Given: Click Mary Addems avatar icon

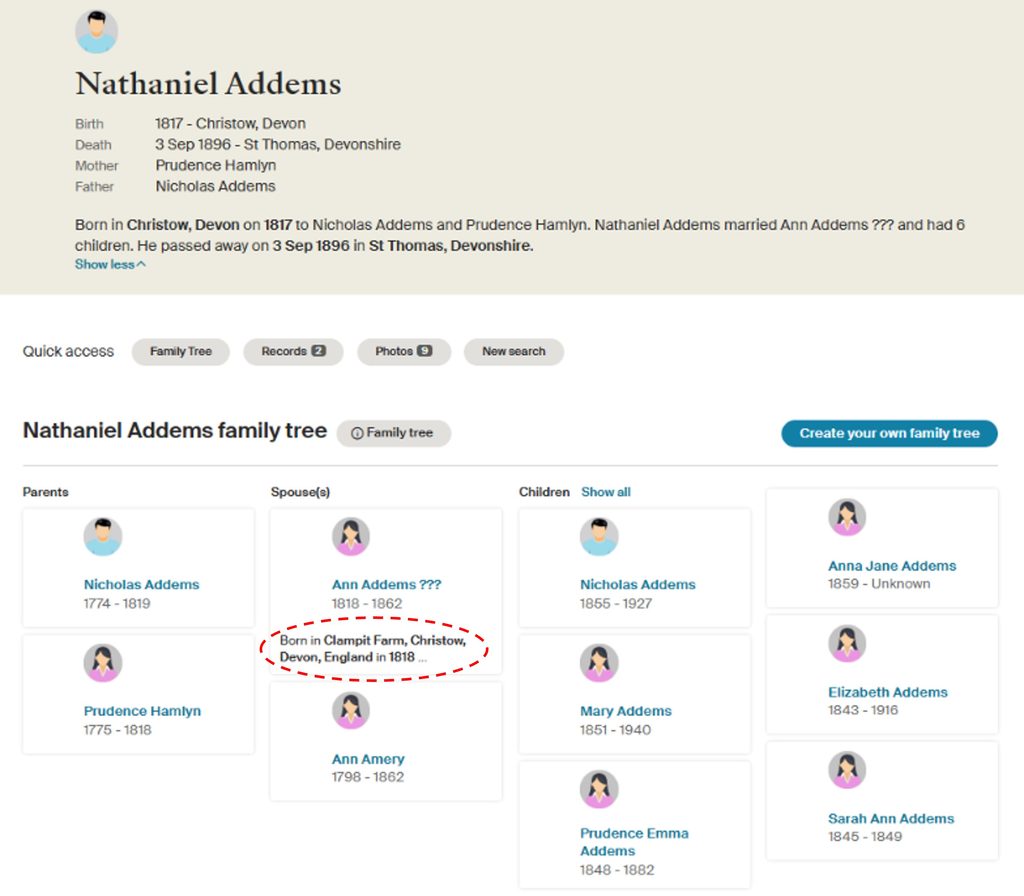Looking at the screenshot, I should [599, 663].
